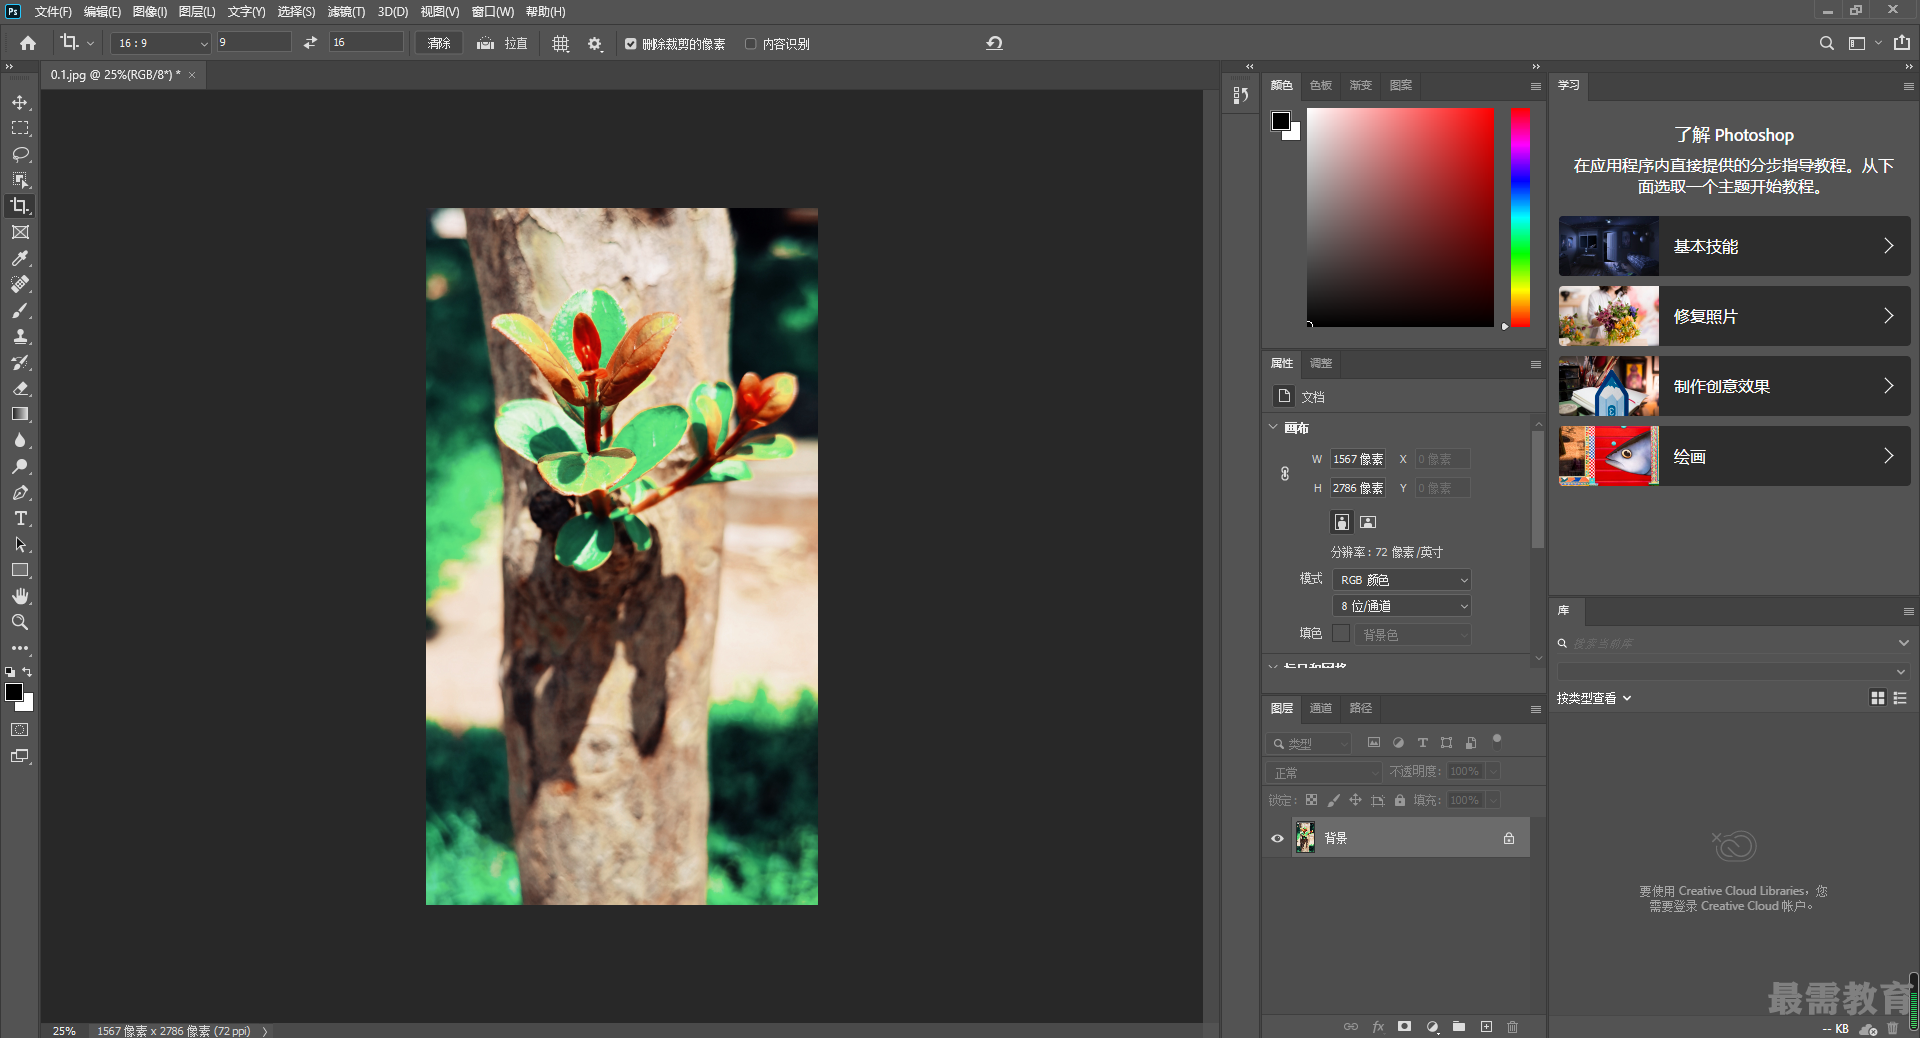Swap width and height crop values
1920x1038 pixels.
point(310,43)
